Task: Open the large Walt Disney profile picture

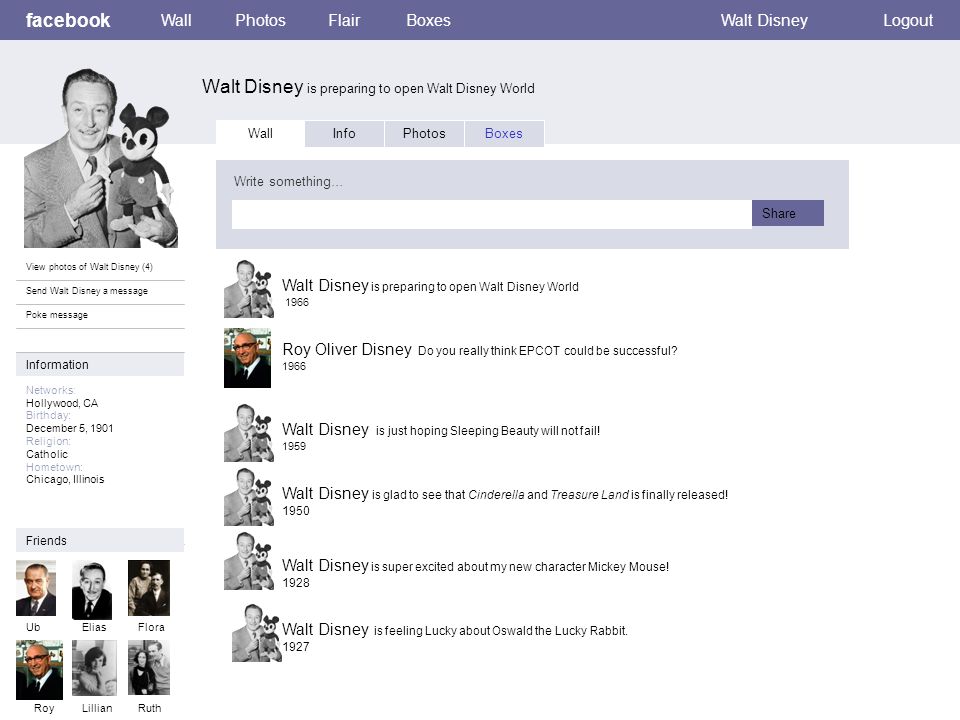Action: click(x=100, y=158)
